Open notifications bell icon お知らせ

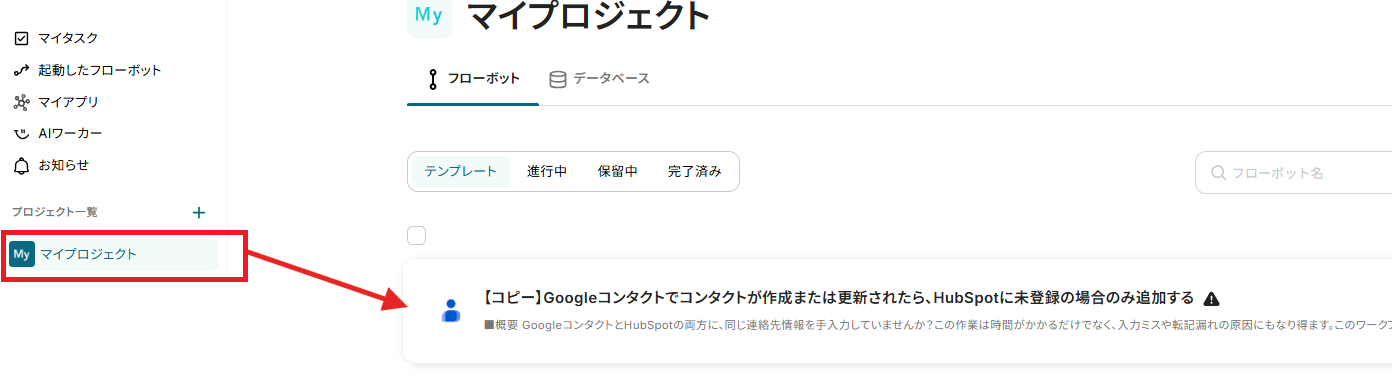[x=22, y=165]
